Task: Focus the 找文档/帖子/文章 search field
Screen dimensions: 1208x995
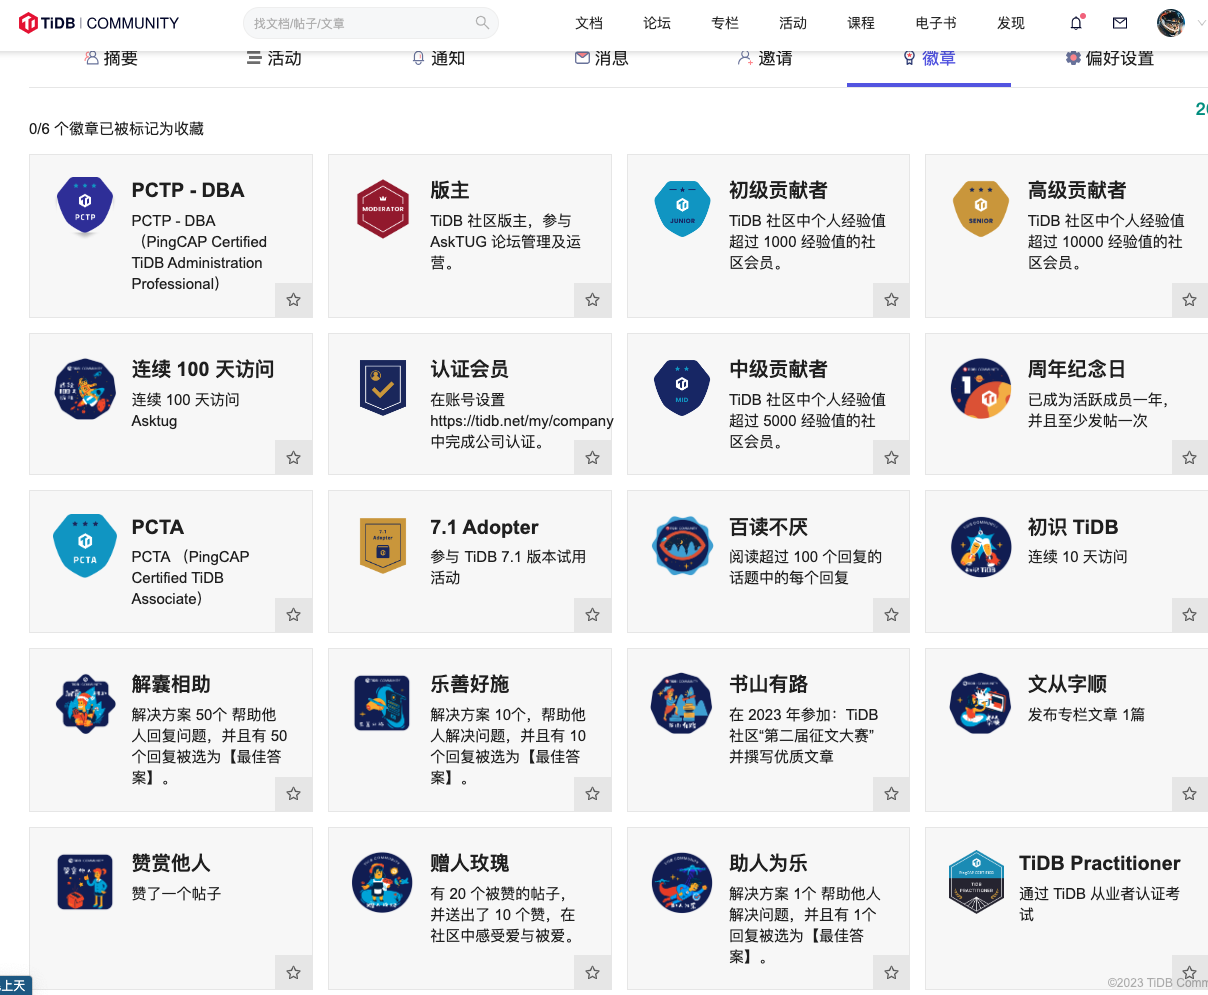Action: pyautogui.click(x=371, y=23)
